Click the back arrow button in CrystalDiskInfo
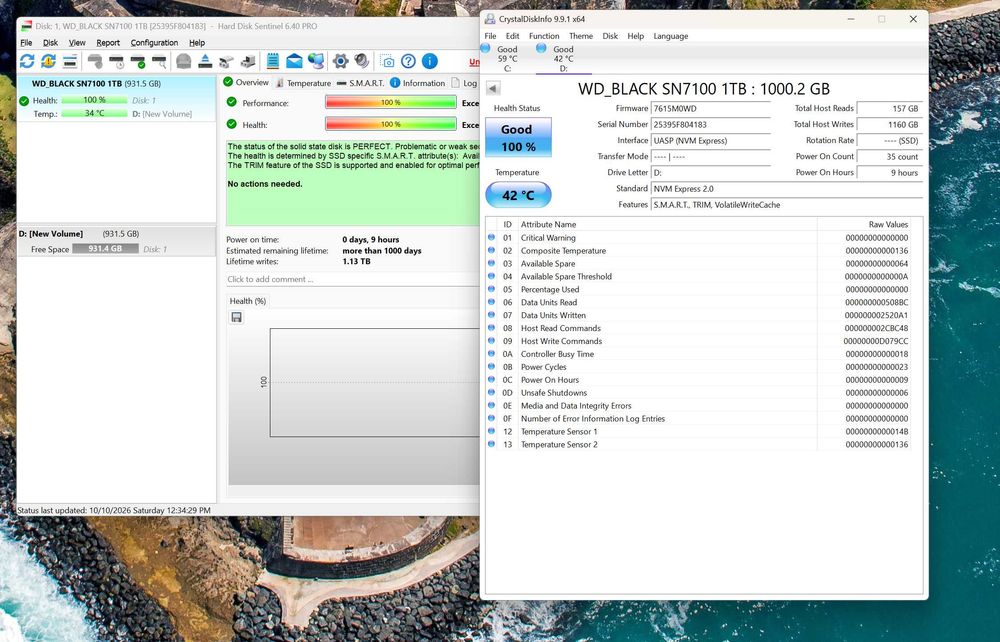This screenshot has height=642, width=1000. pos(493,89)
